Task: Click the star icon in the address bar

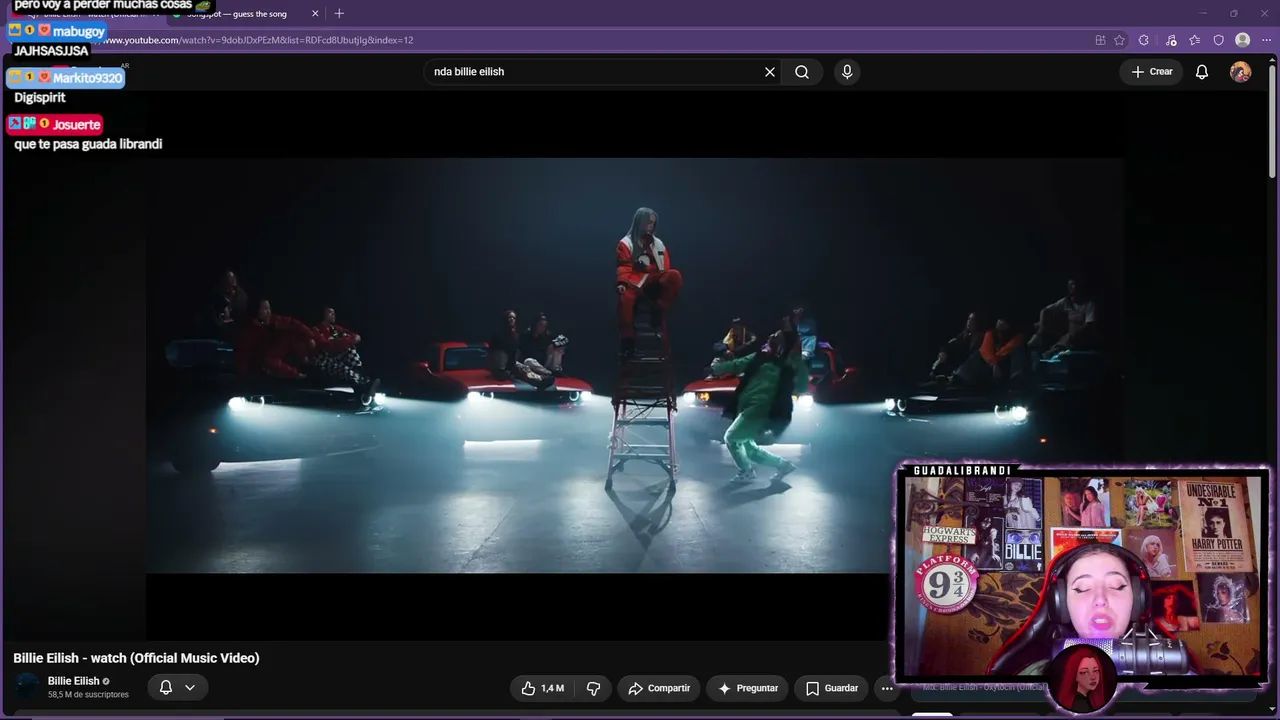Action: point(1120,40)
